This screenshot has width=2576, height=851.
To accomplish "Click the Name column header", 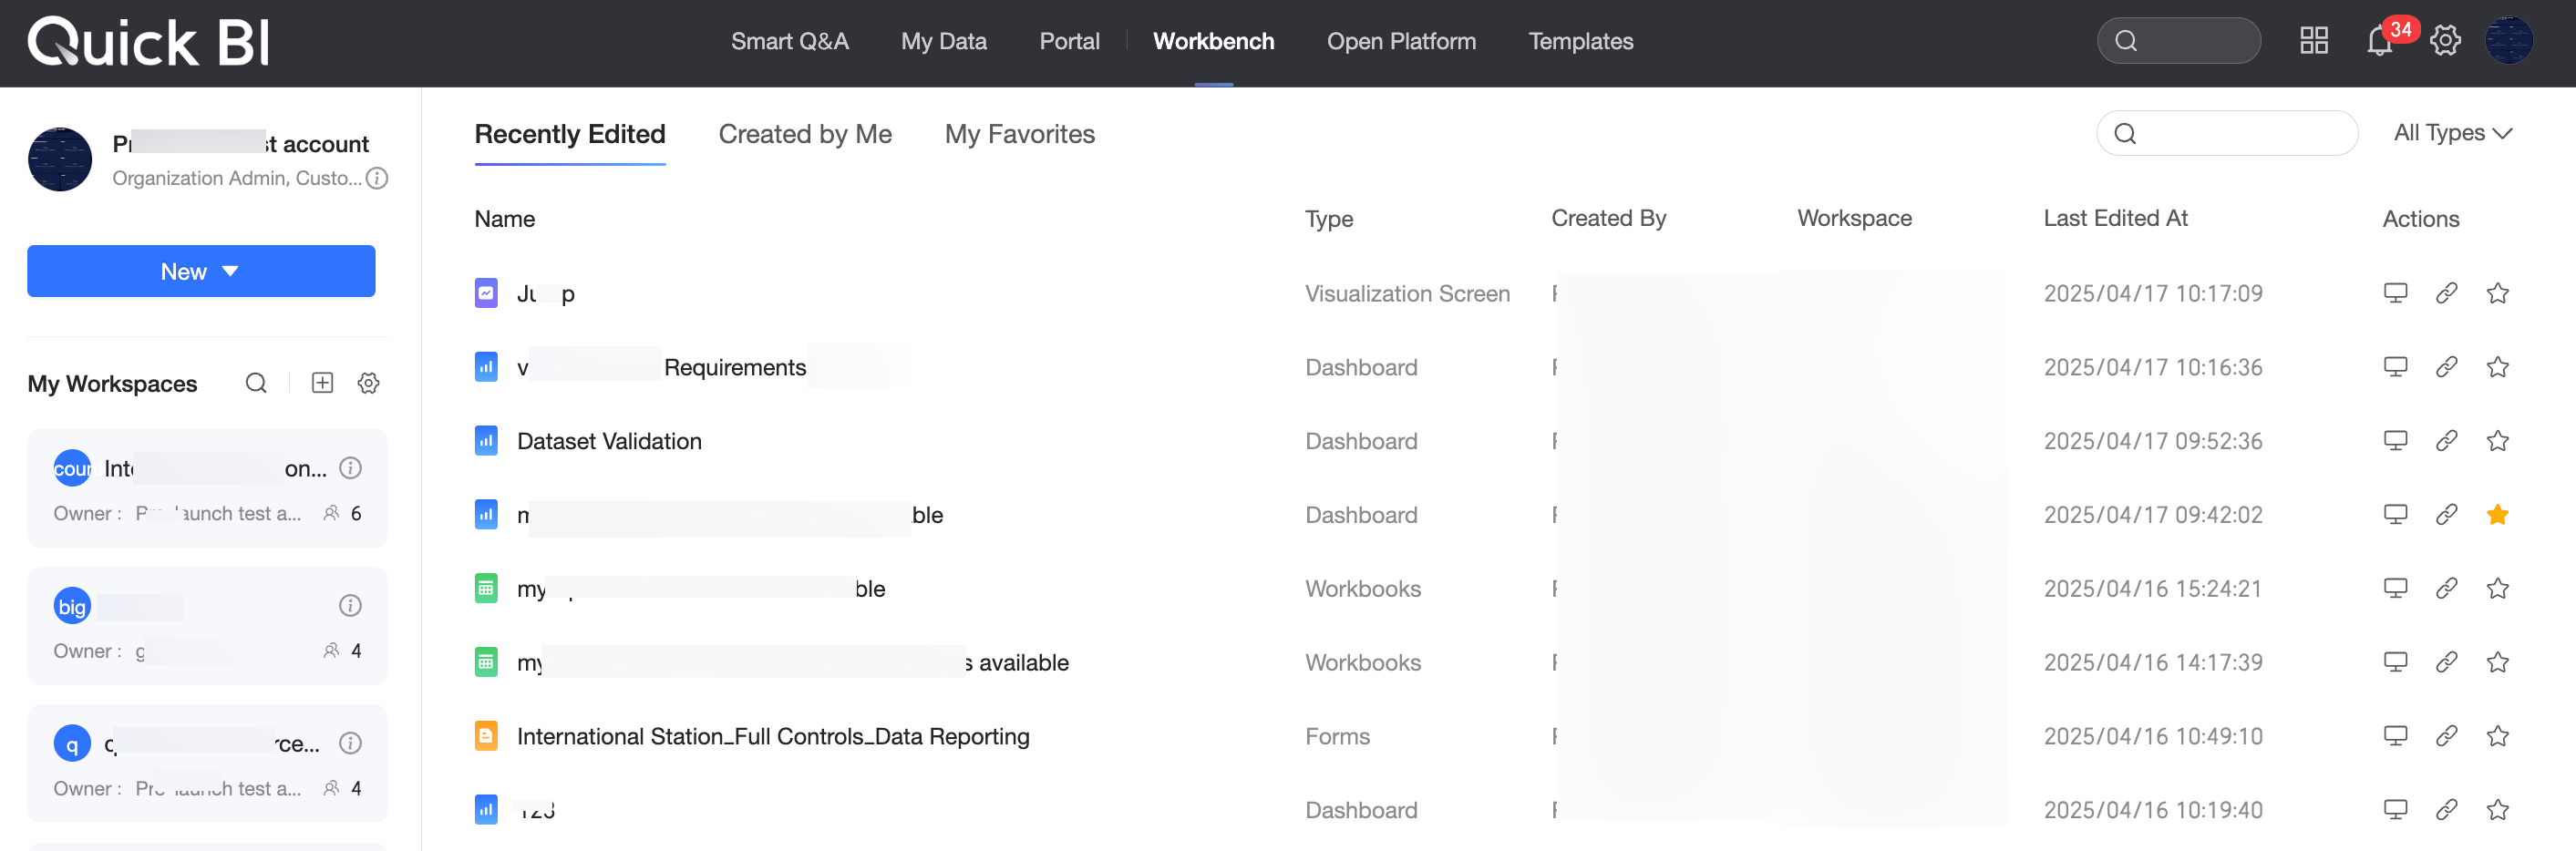I will [505, 219].
